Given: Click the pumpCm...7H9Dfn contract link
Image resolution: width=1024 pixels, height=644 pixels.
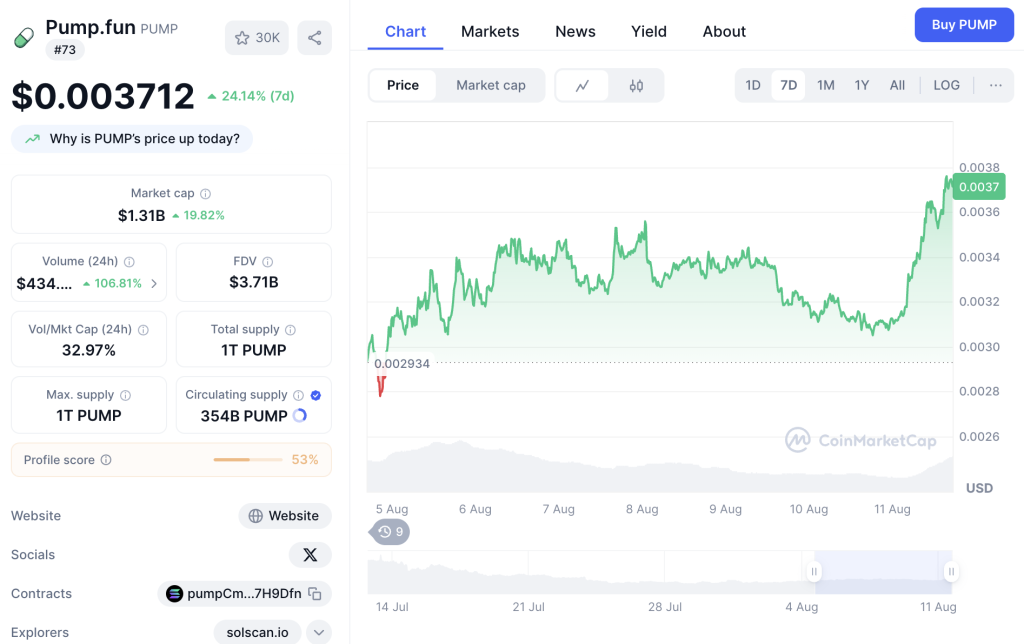Looking at the screenshot, I should pos(244,594).
